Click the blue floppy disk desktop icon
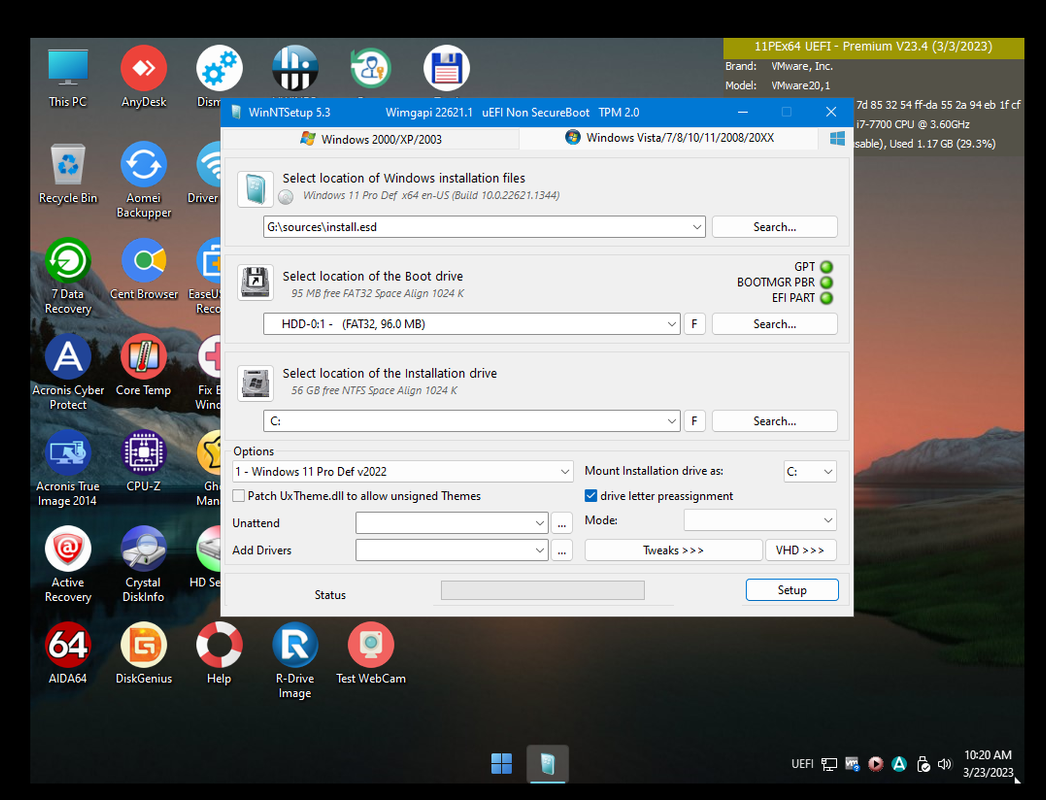Image resolution: width=1046 pixels, height=800 pixels. click(x=446, y=68)
